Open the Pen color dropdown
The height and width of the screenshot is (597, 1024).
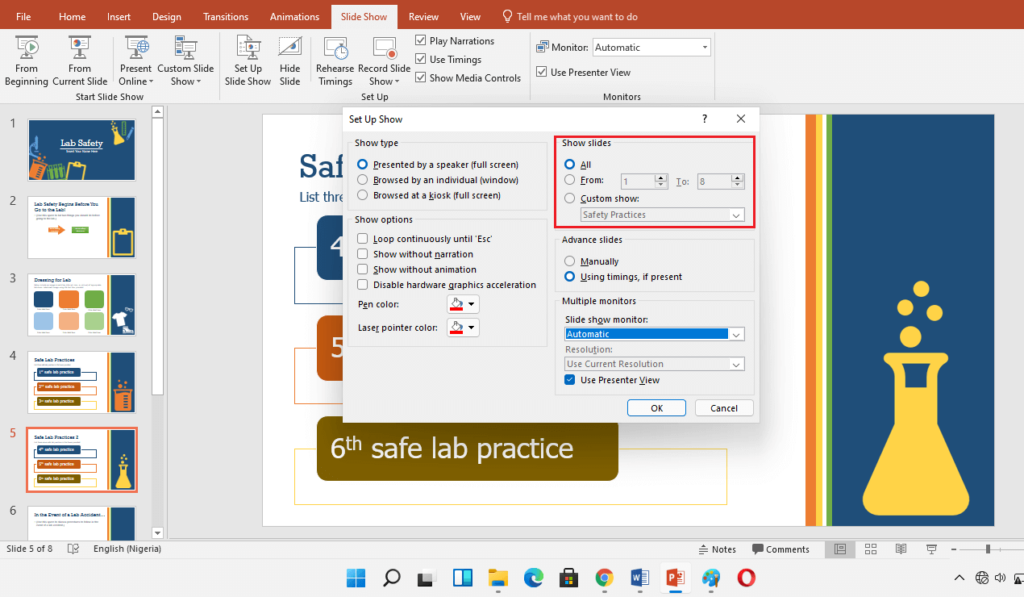click(x=463, y=304)
